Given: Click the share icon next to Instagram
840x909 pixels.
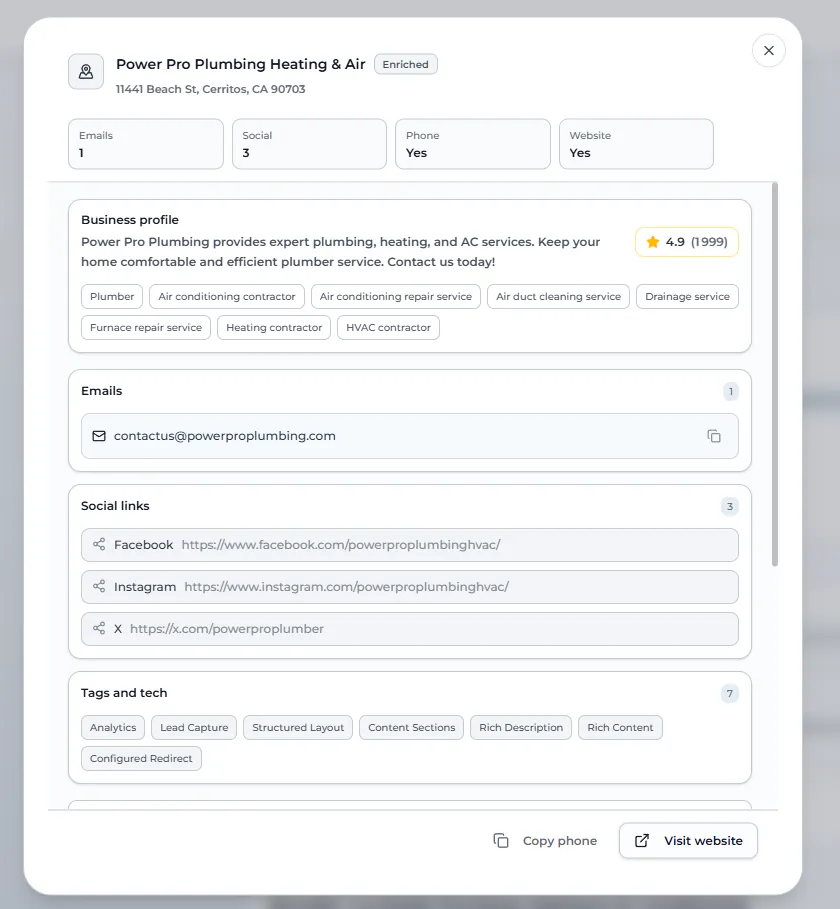Looking at the screenshot, I should click(99, 586).
